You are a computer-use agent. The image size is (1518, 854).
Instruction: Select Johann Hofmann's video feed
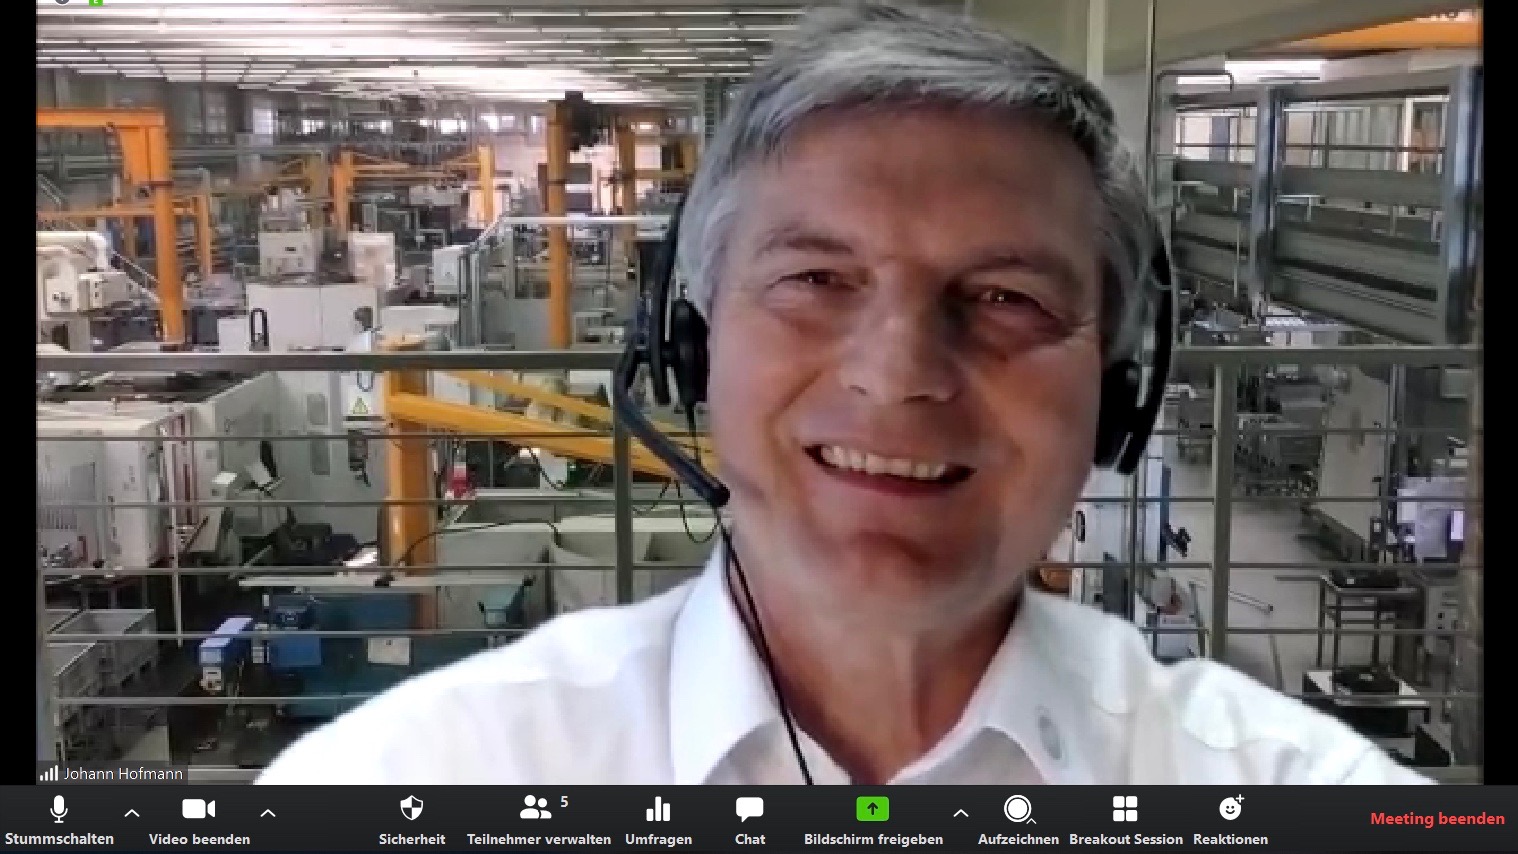760,392
